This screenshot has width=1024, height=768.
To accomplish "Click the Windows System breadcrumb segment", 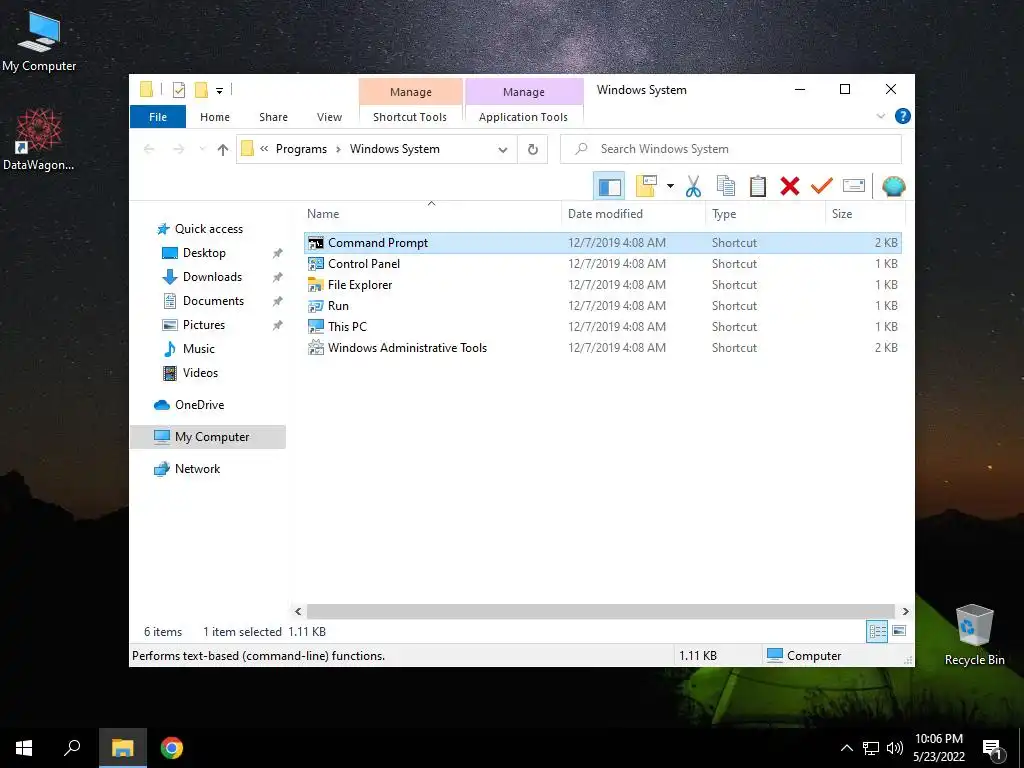I will click(394, 149).
